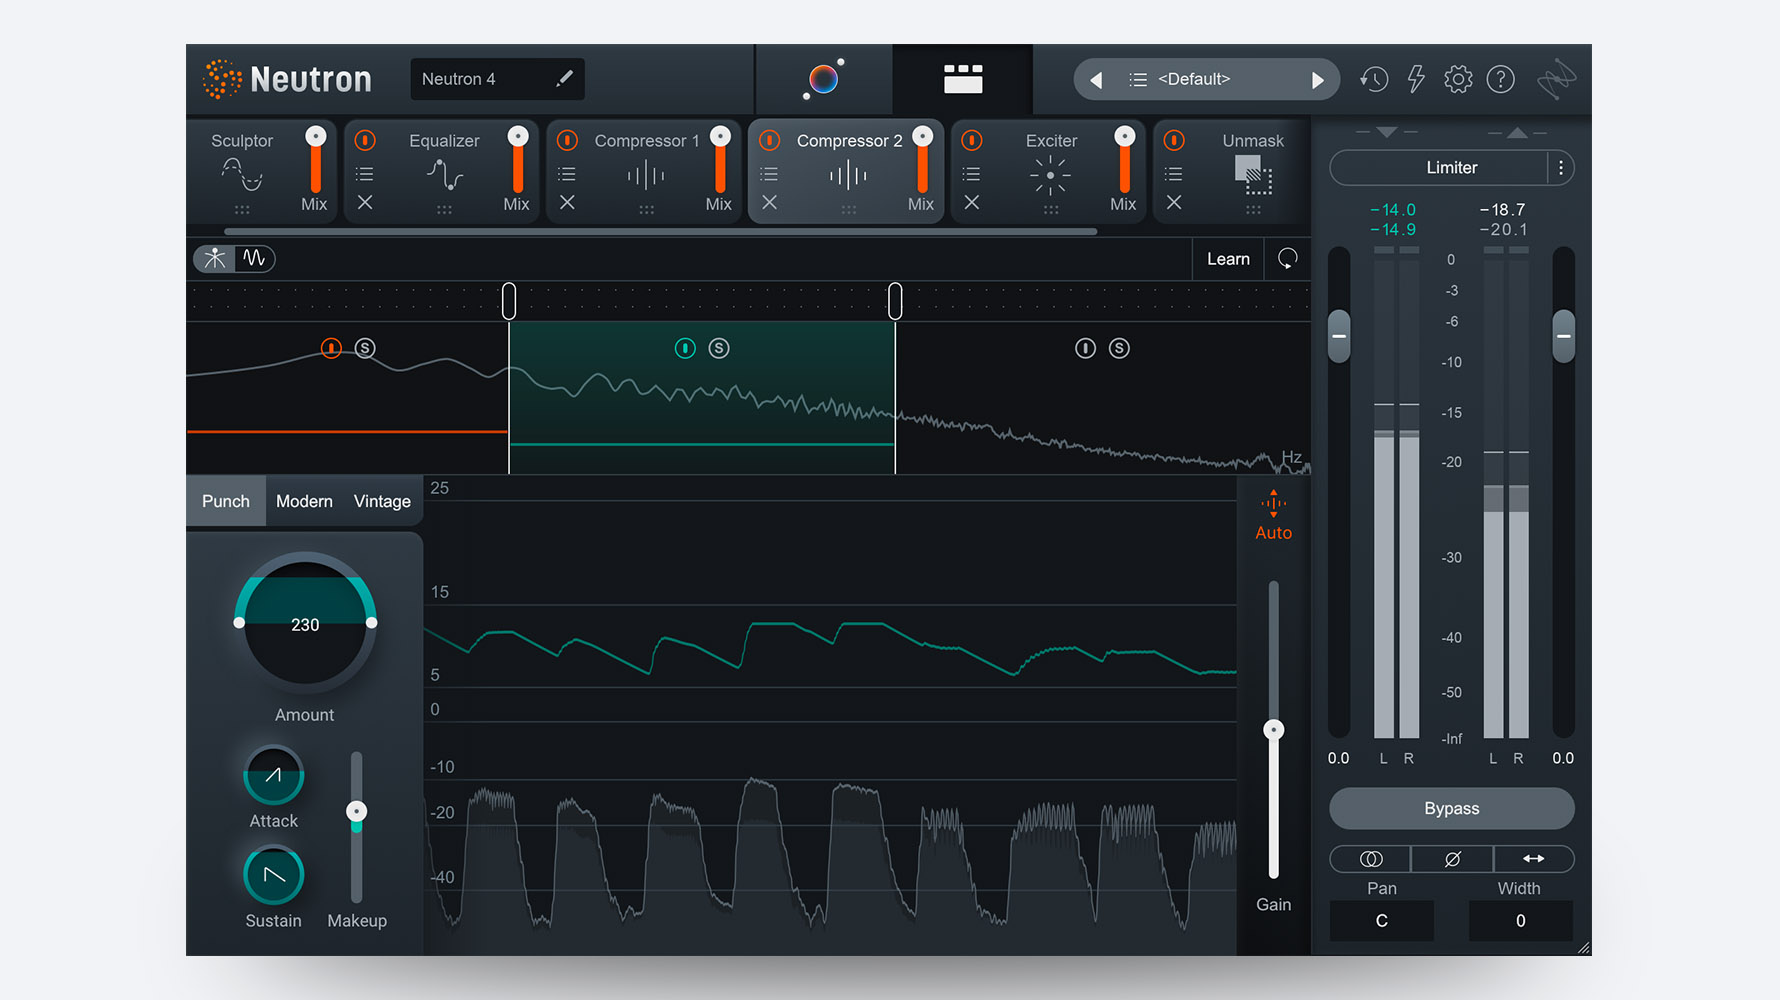
Task: Toggle power for Compressor 2 module
Action: (x=769, y=140)
